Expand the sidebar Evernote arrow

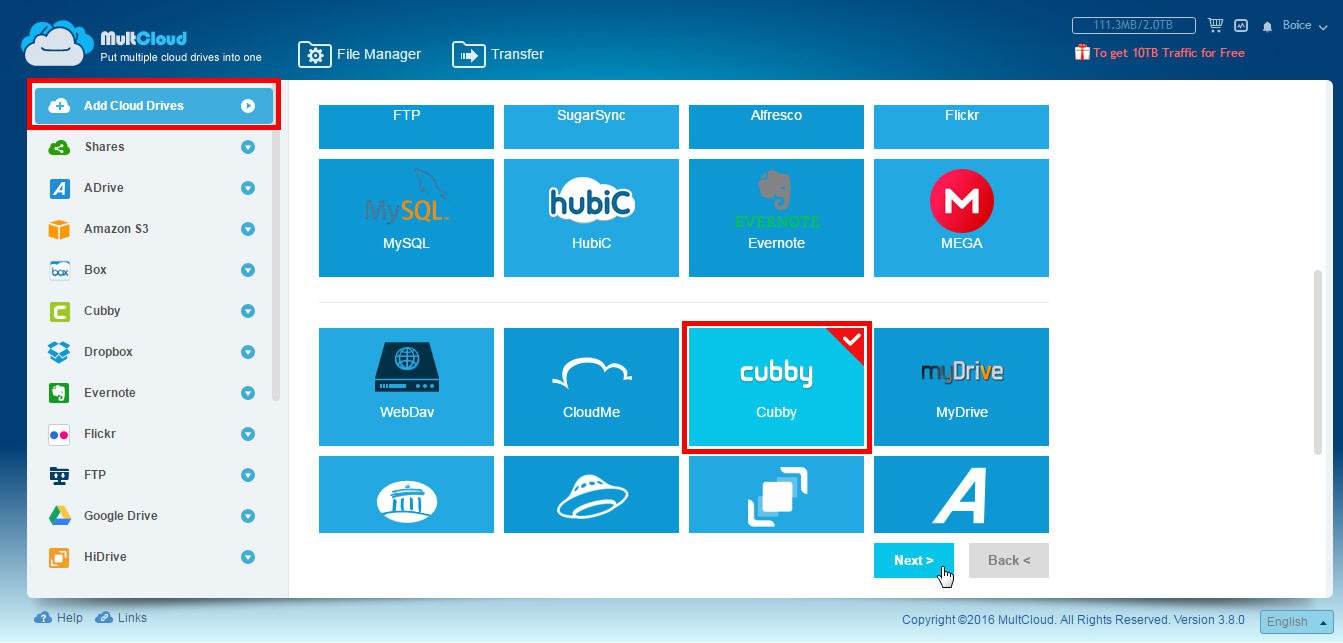[248, 393]
